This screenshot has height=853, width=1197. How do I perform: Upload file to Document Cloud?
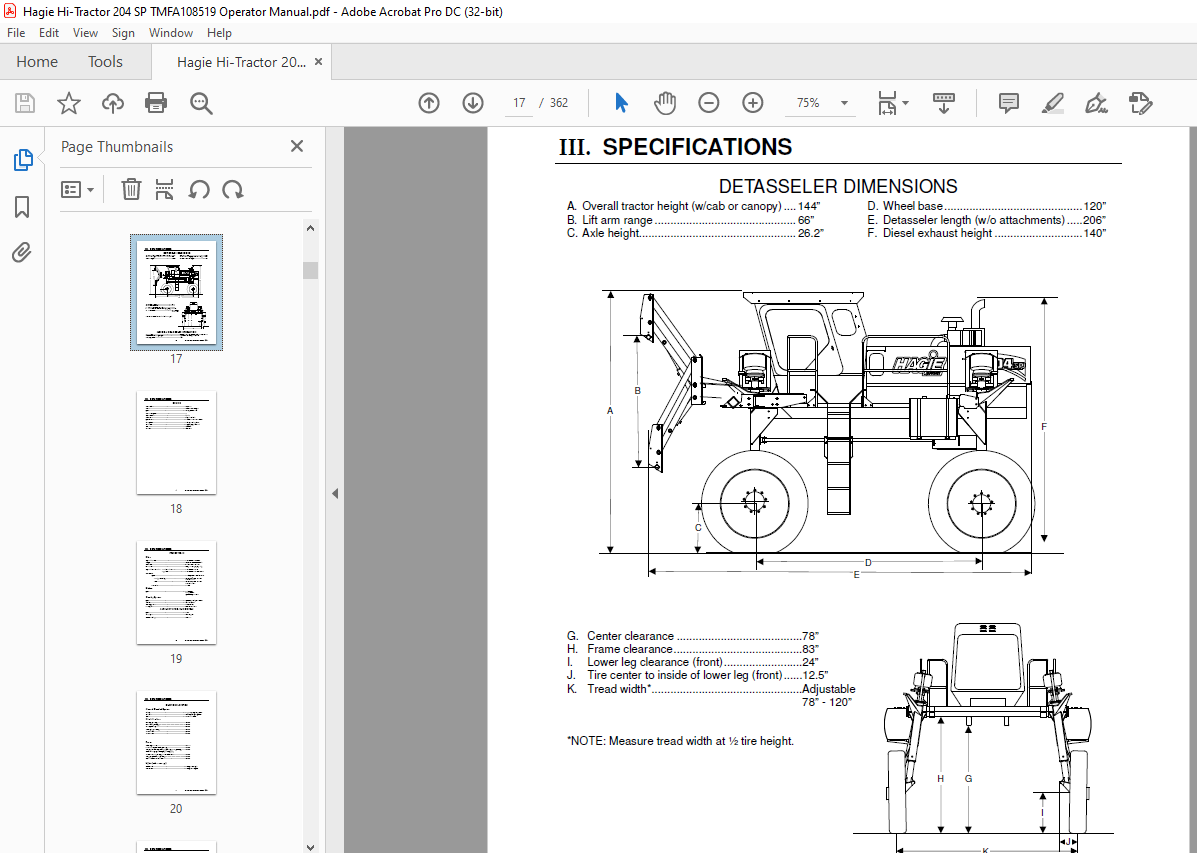pos(113,103)
